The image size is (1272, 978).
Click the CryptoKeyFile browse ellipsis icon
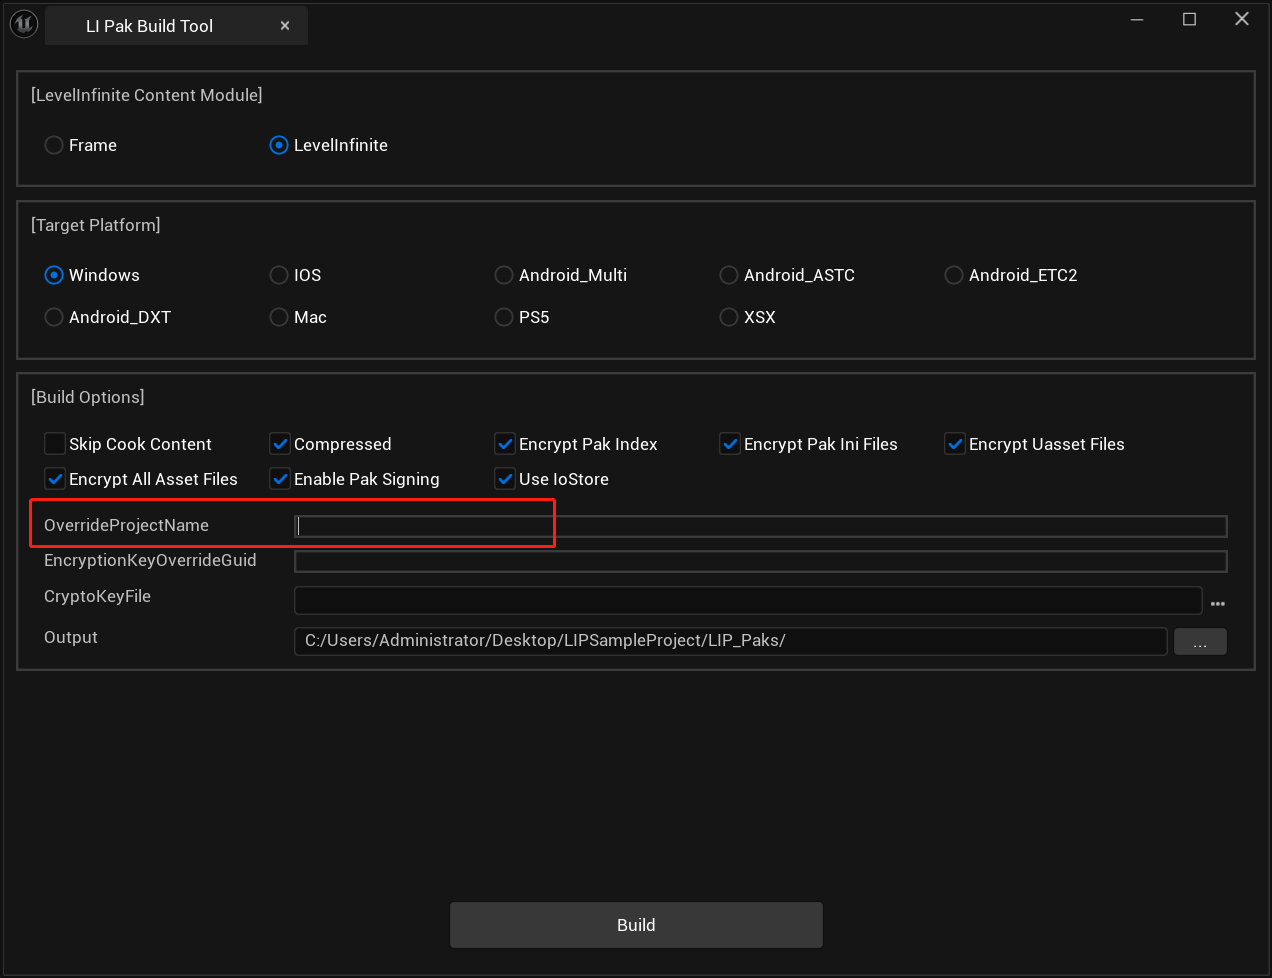1217,604
